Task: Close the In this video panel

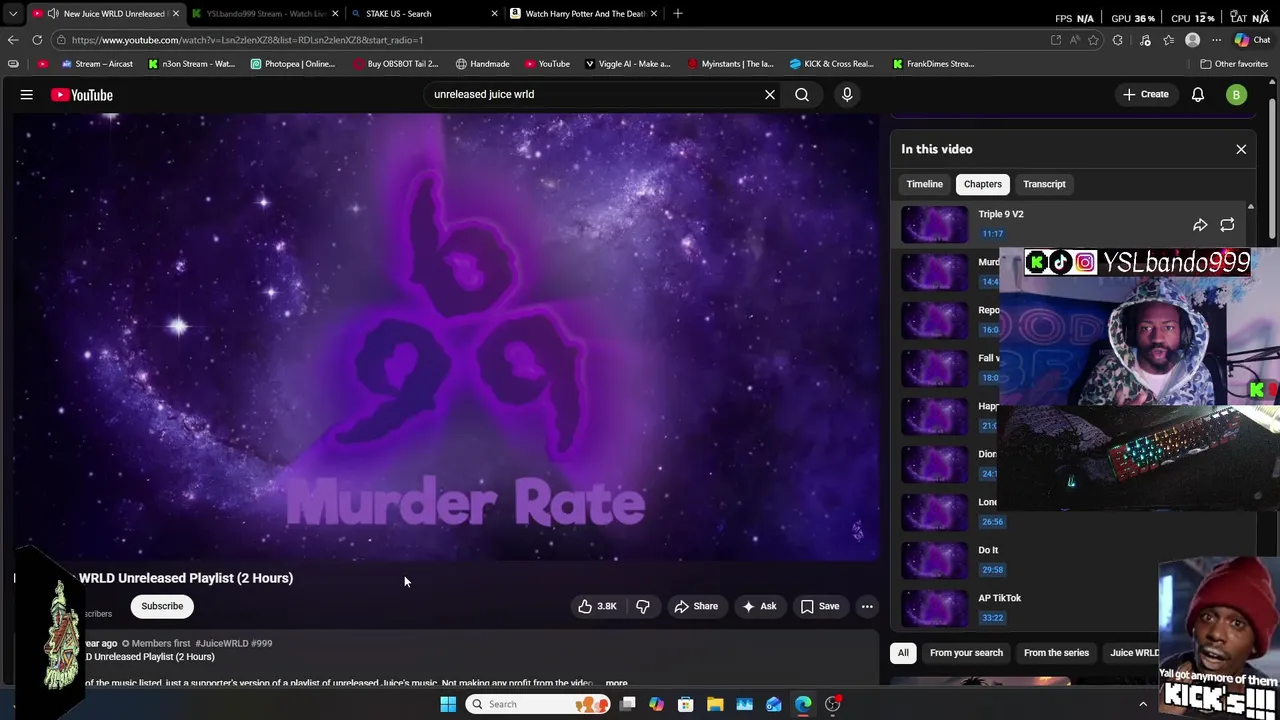Action: tap(1241, 149)
